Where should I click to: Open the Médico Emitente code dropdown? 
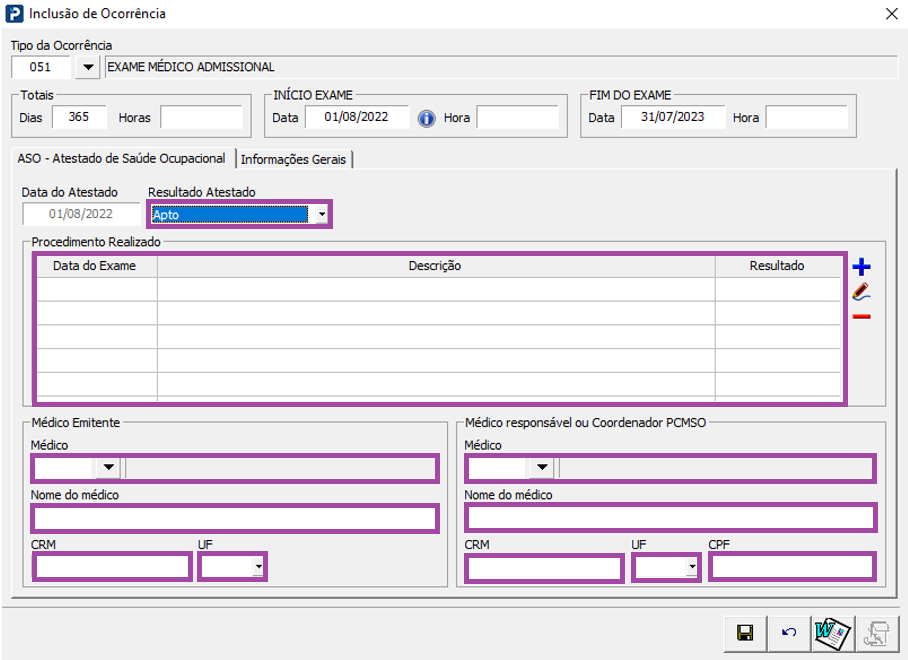coord(108,467)
